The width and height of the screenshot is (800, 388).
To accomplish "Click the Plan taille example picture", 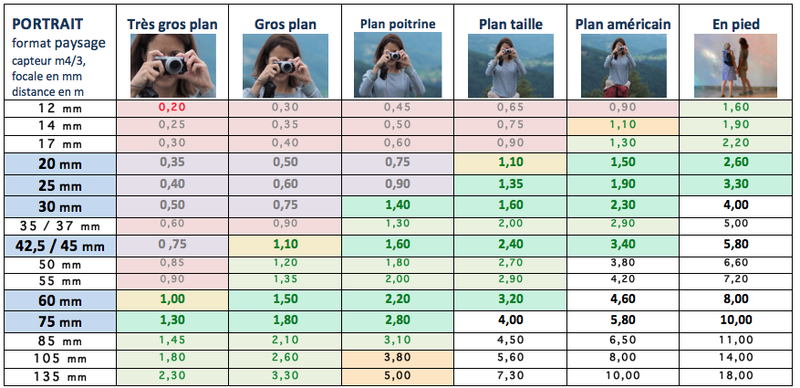I will [511, 65].
